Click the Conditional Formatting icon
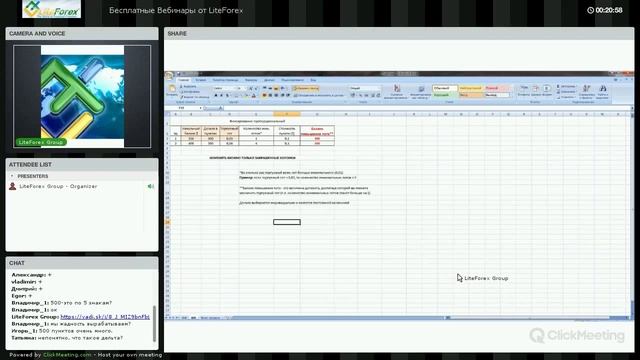 (396, 89)
